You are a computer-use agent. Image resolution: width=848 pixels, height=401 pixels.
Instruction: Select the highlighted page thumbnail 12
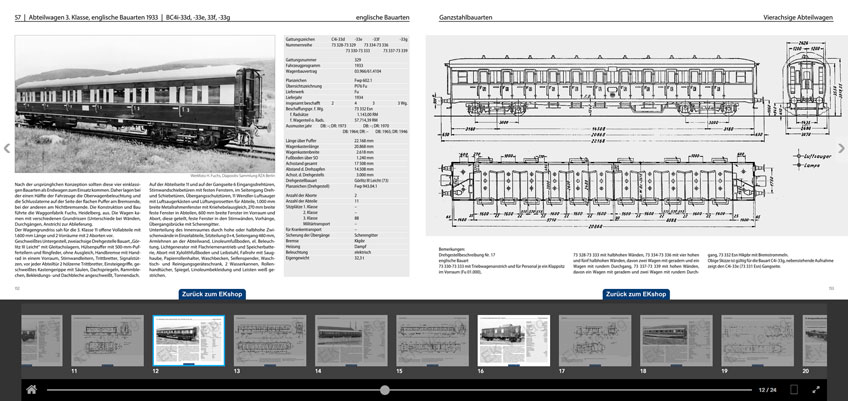[189, 341]
